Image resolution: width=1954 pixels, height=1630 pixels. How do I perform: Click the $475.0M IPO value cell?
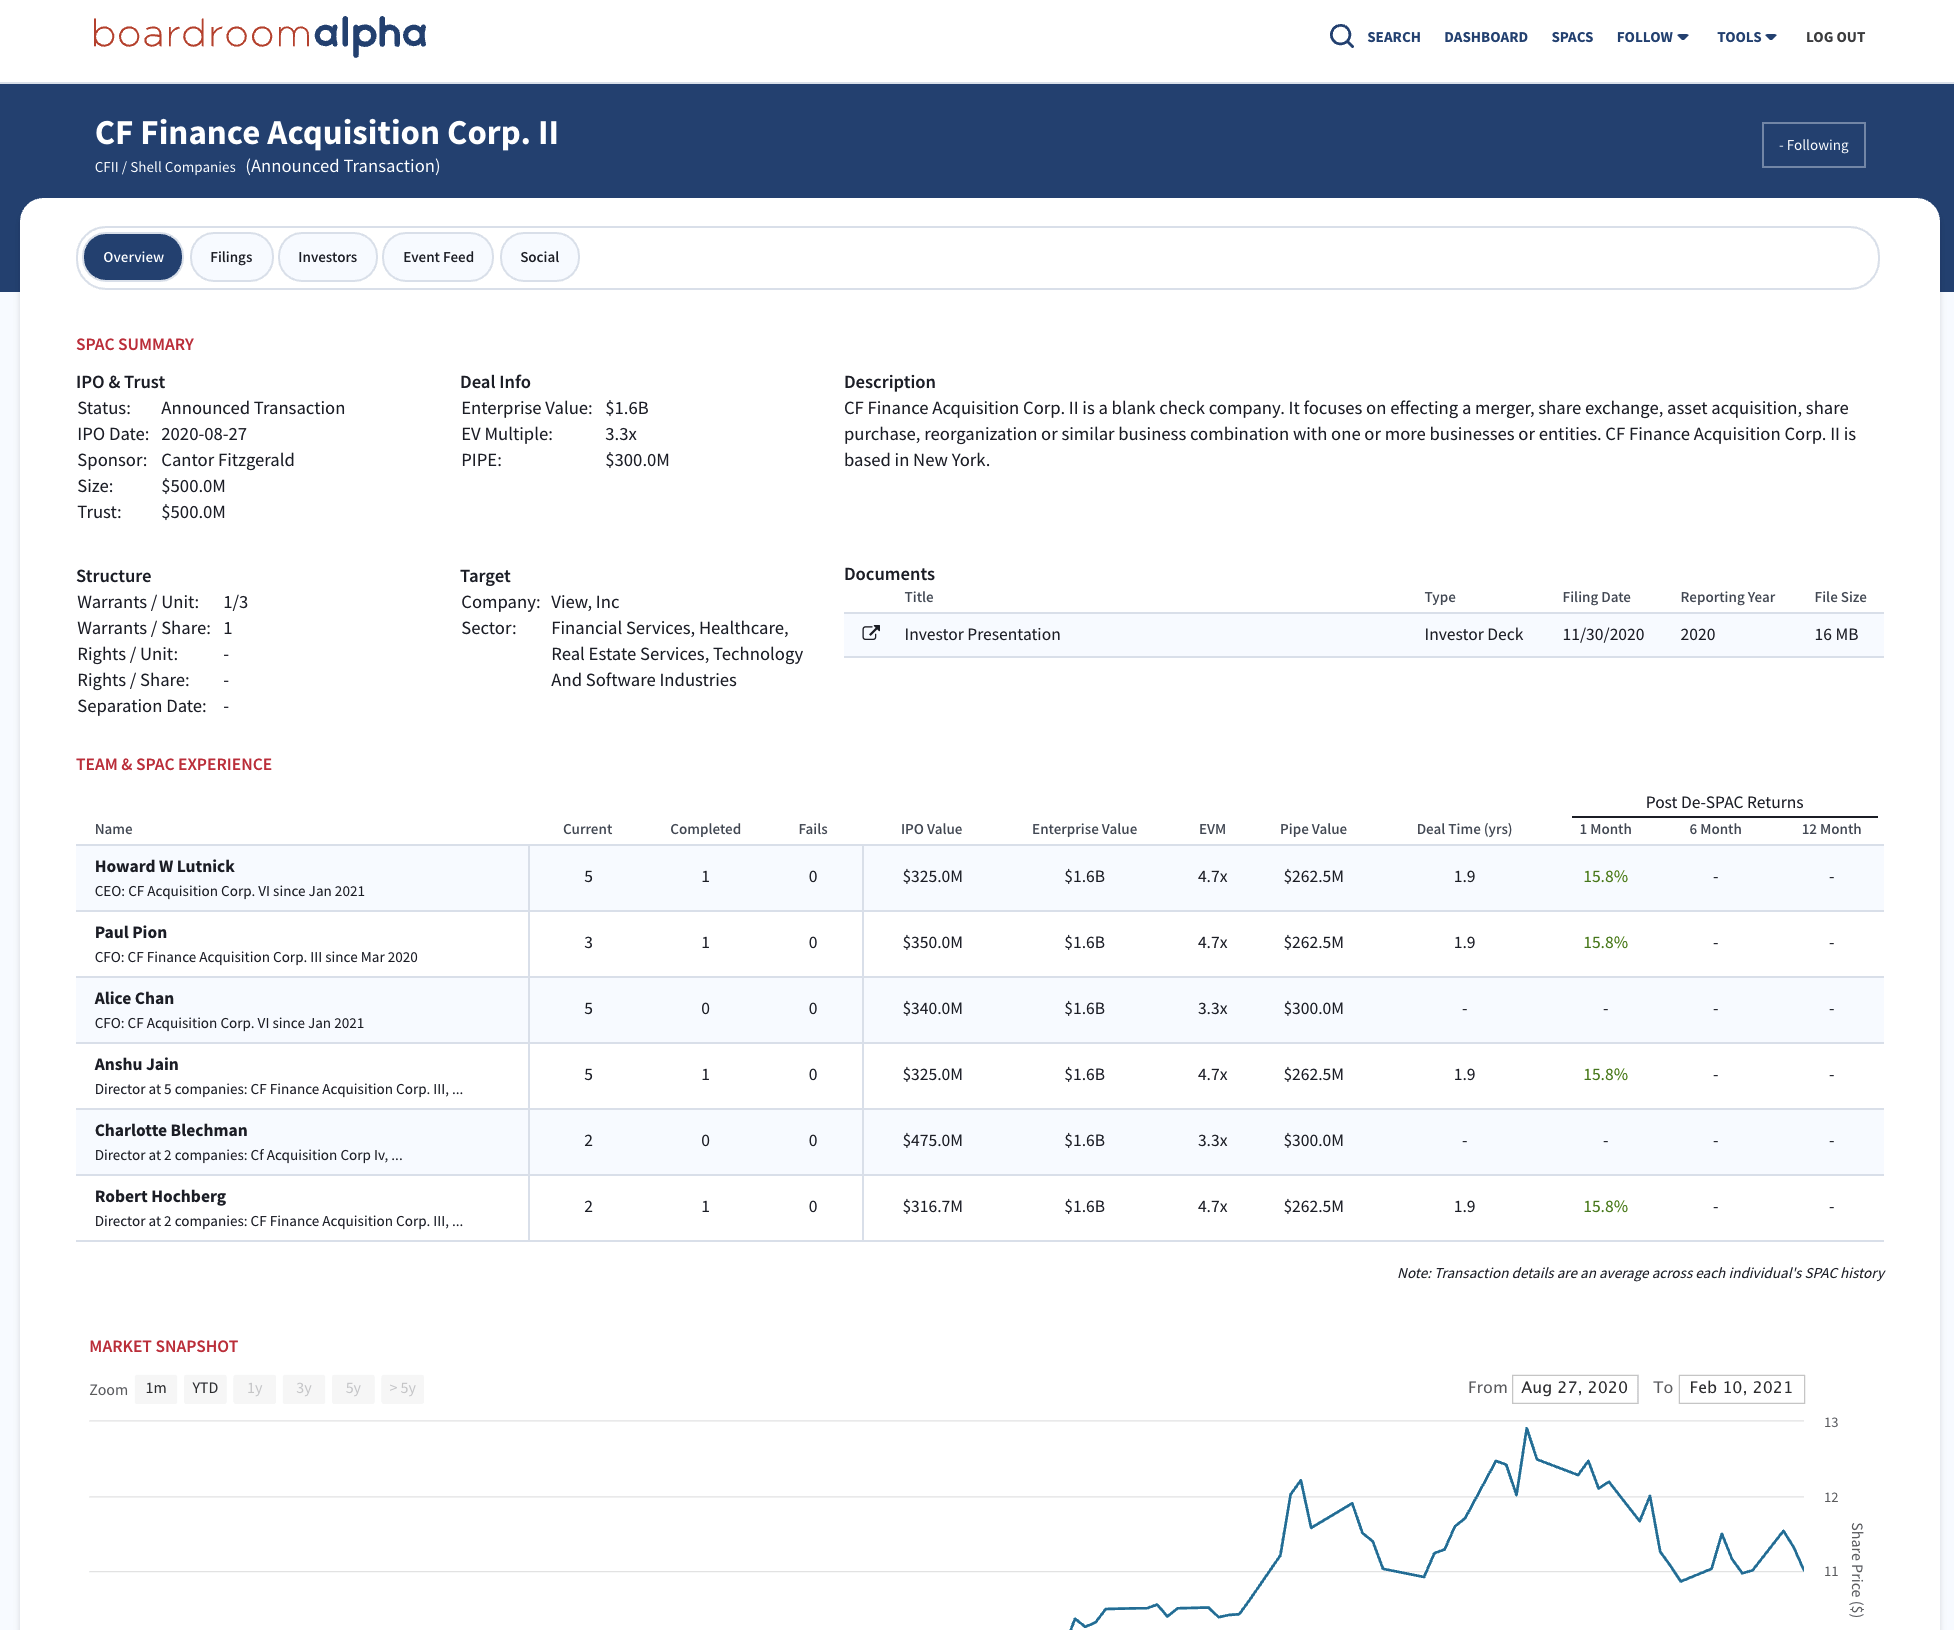tap(932, 1140)
